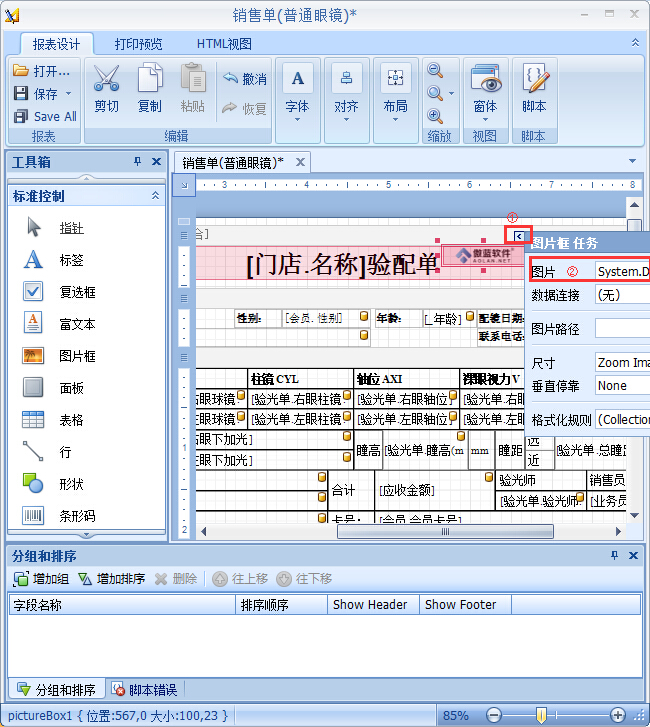Adjust the zoom slider in status bar
This screenshot has height=727, width=650.
[541, 715]
